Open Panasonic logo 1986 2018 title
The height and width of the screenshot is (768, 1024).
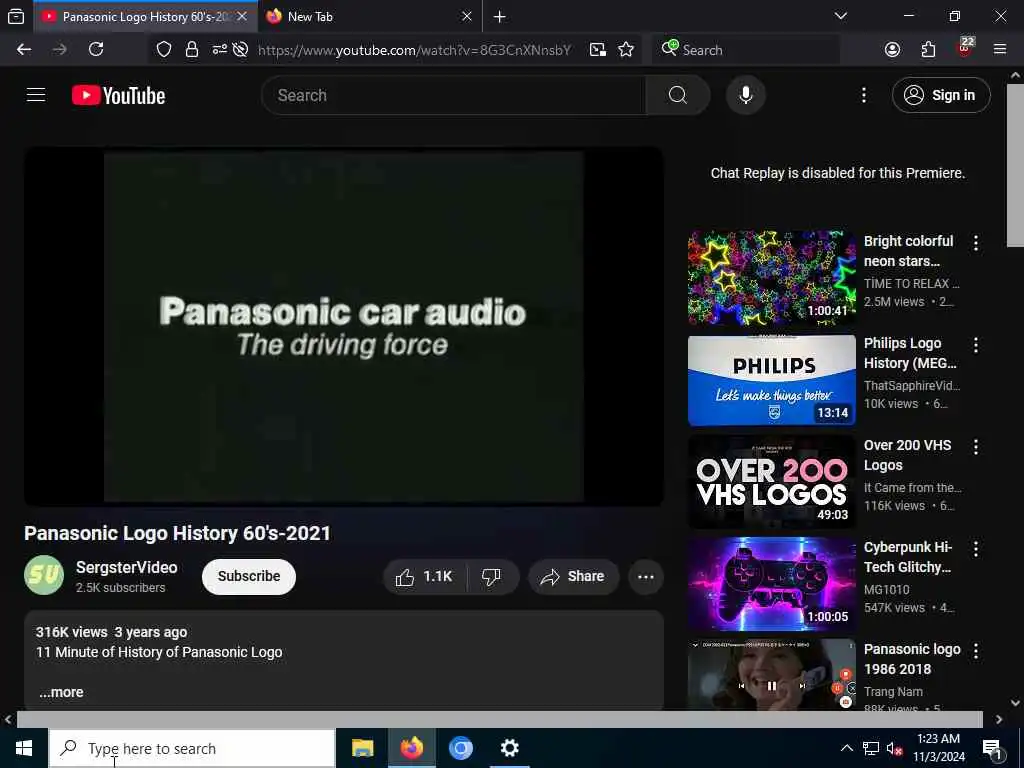coord(912,659)
